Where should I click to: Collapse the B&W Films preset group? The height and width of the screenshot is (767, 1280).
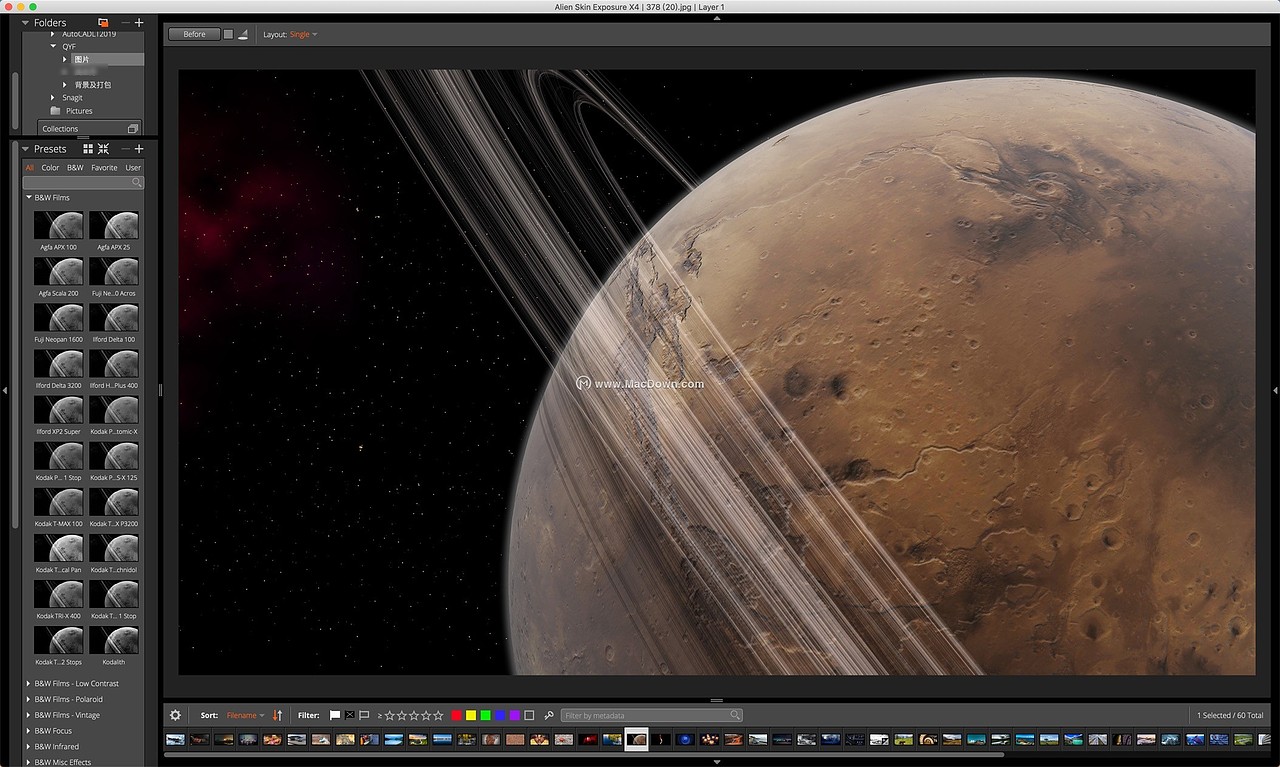[29, 198]
